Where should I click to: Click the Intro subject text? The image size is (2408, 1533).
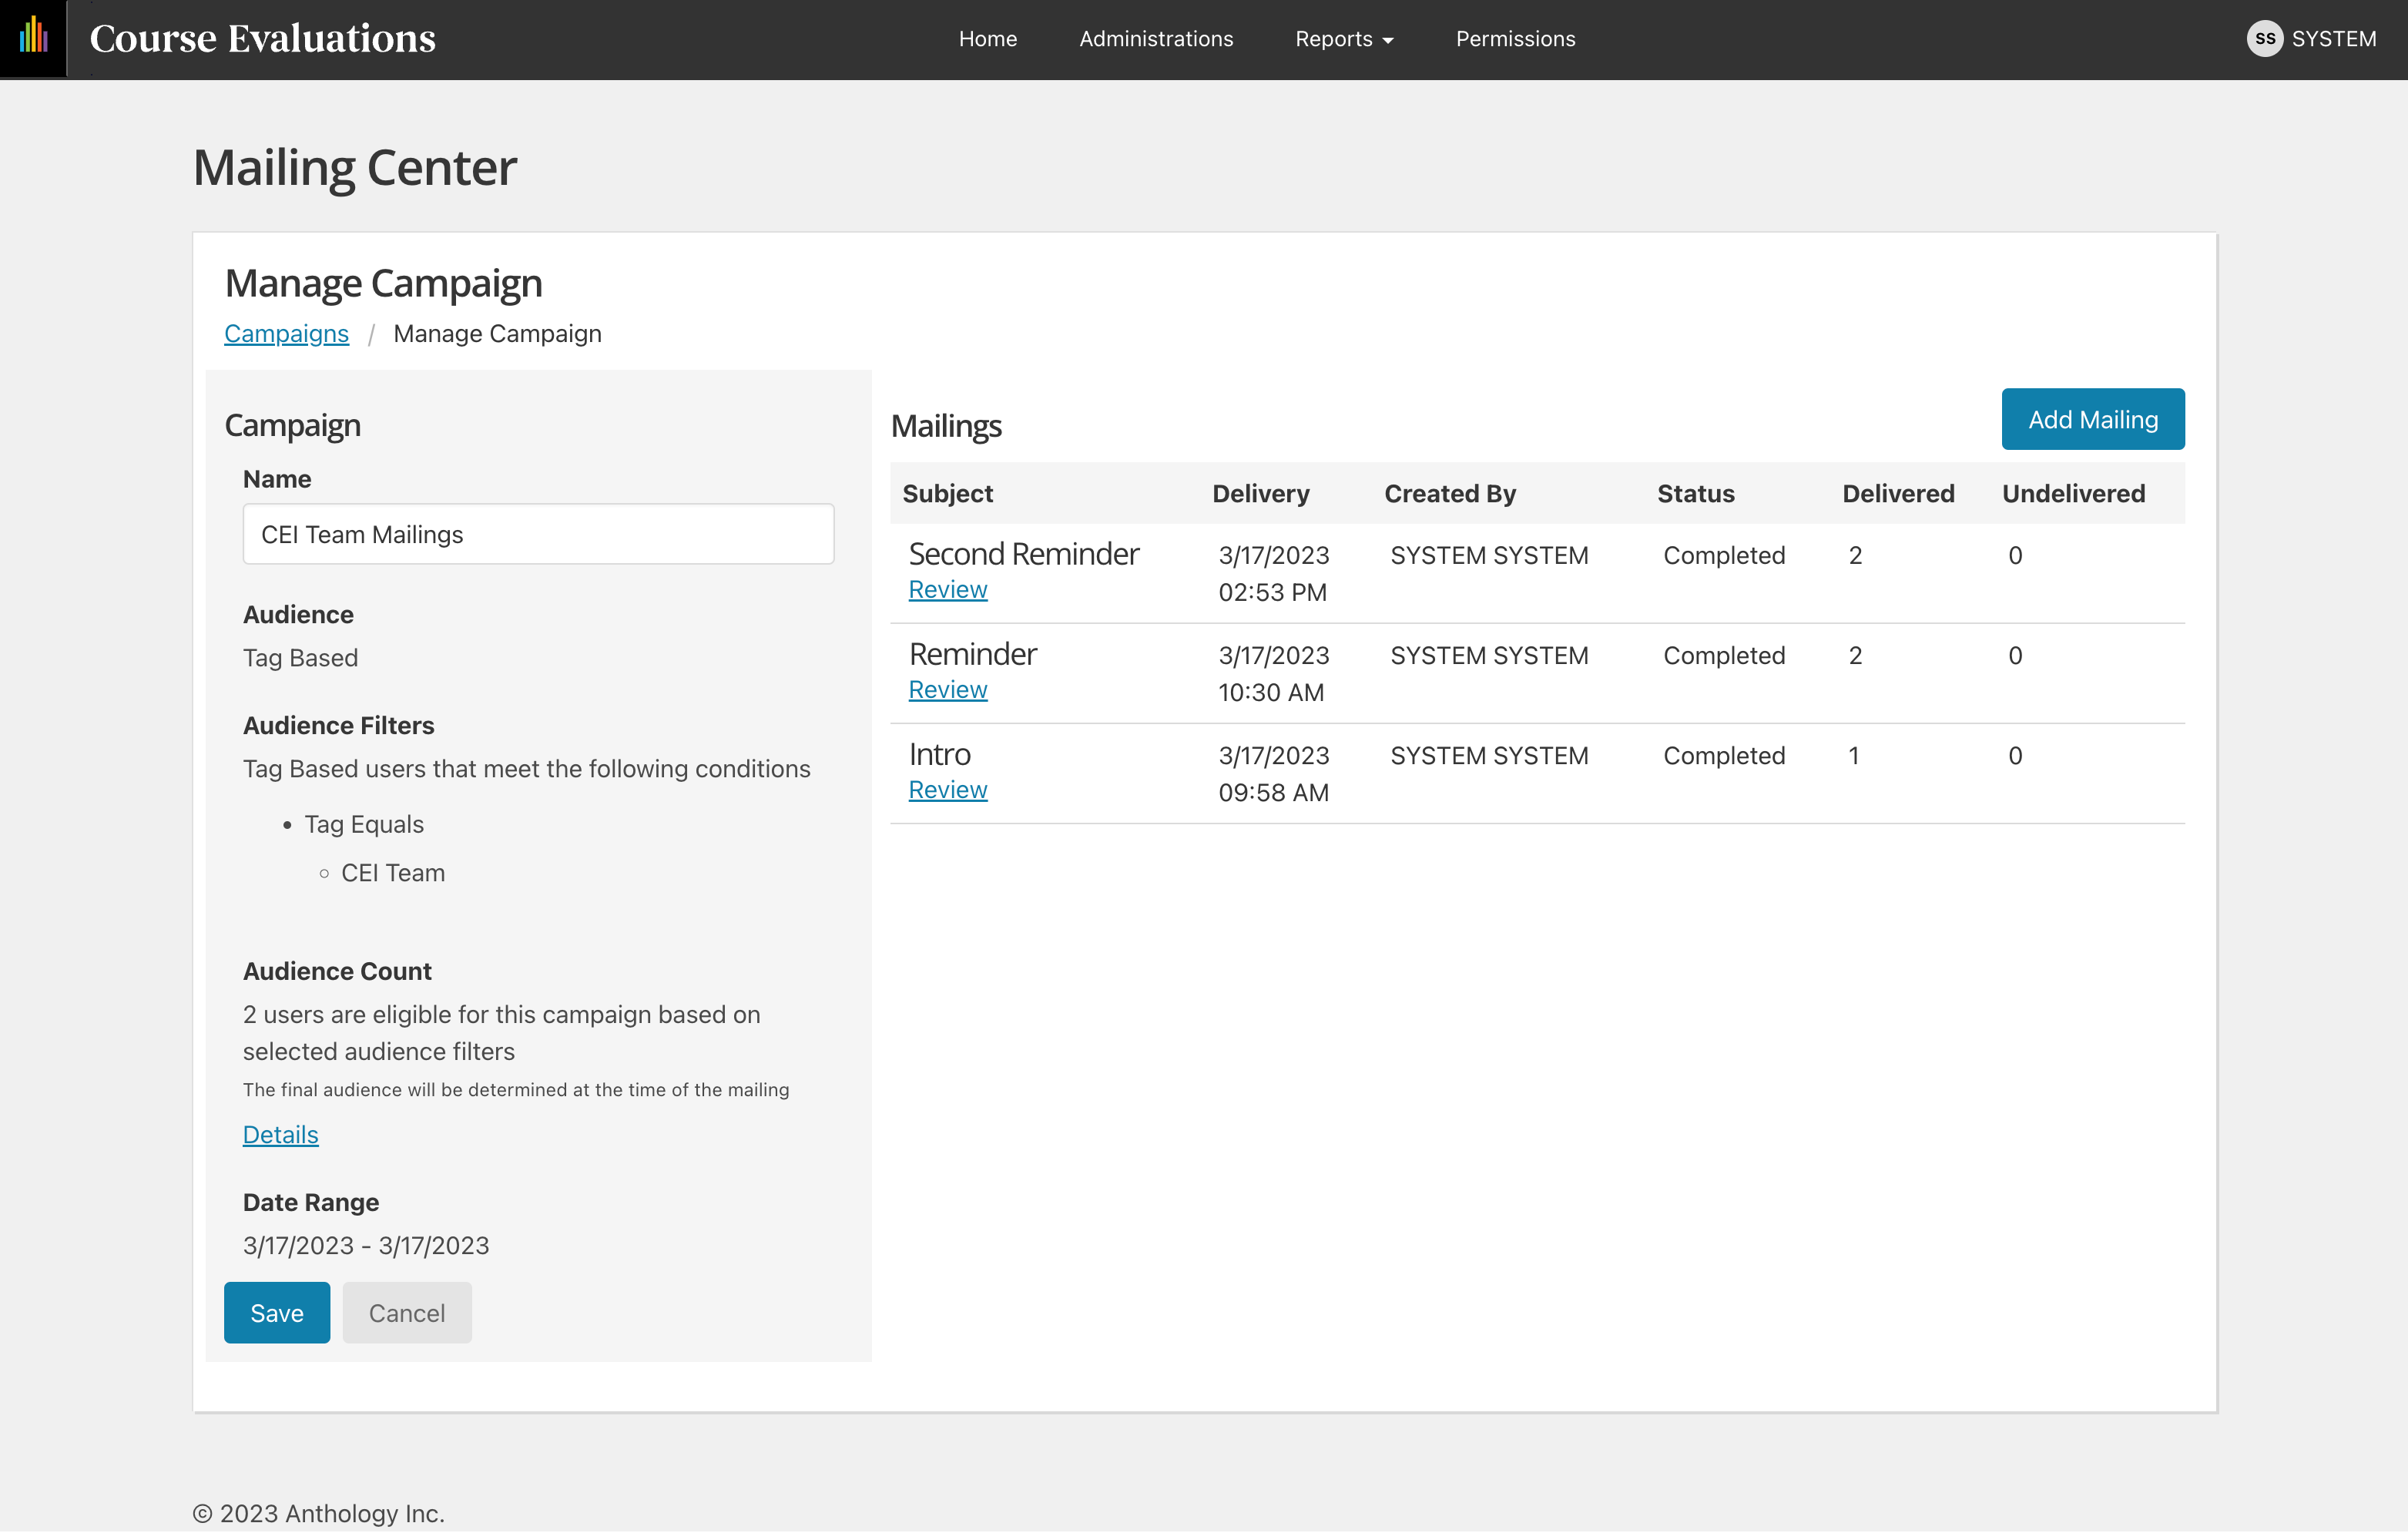(x=939, y=754)
